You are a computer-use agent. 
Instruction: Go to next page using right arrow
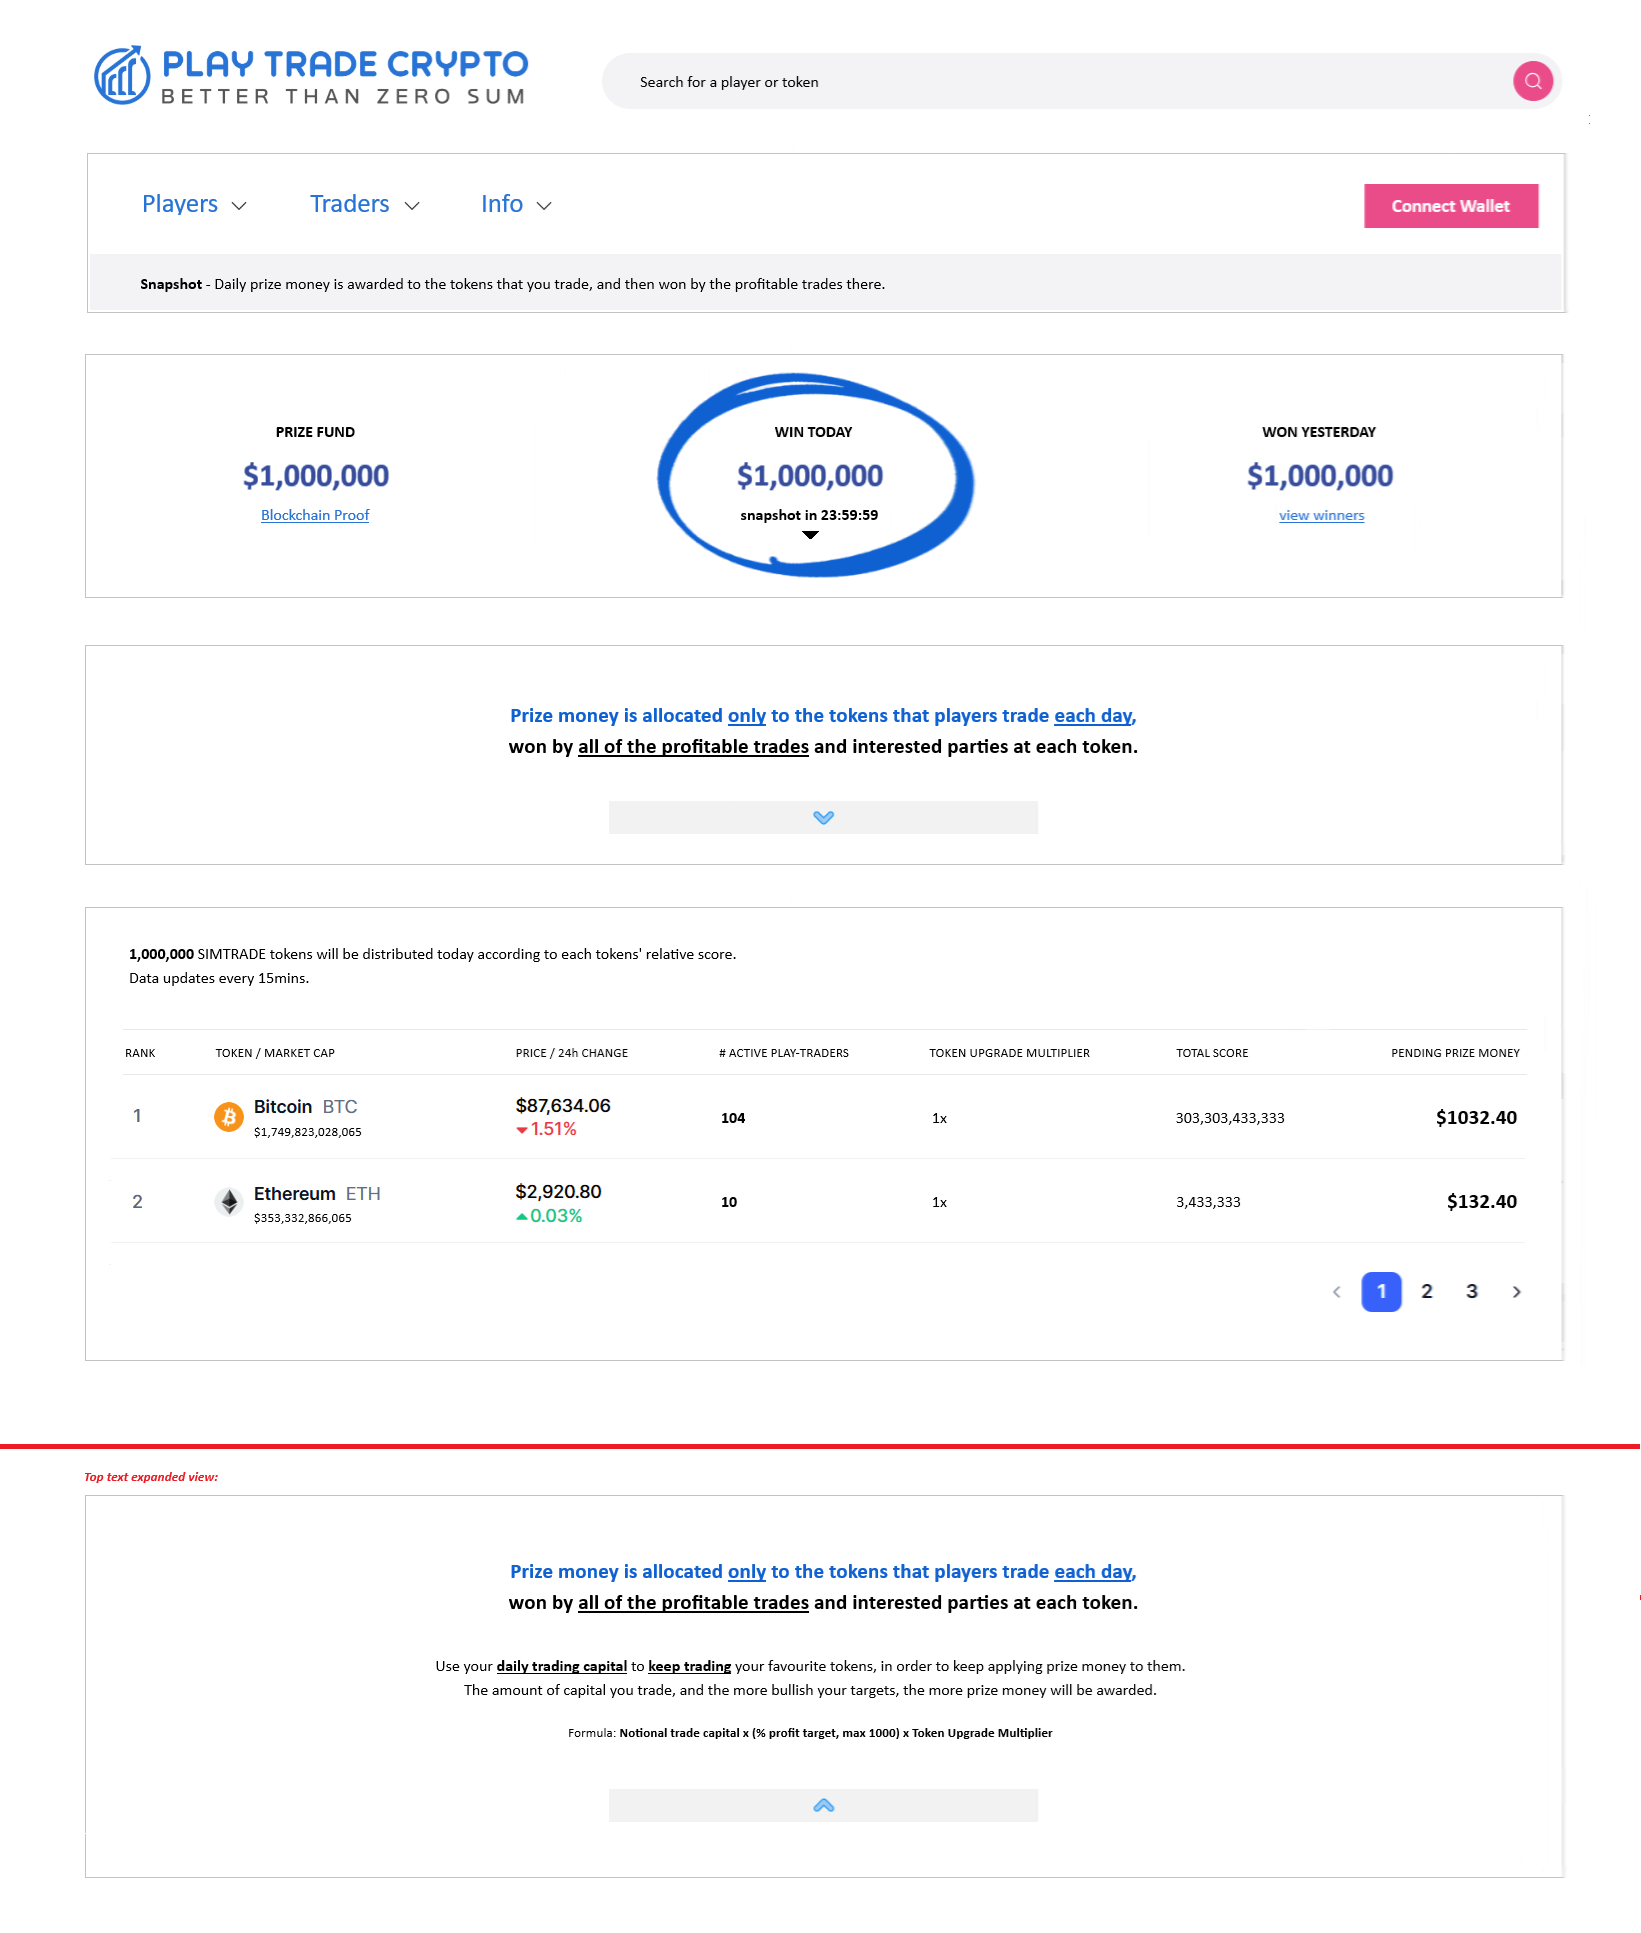pos(1516,1292)
